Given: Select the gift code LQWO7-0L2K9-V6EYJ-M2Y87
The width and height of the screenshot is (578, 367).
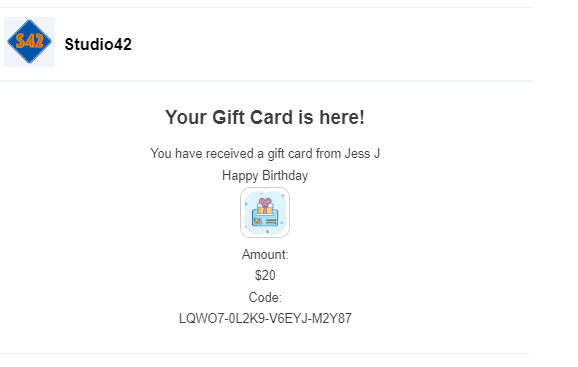Looking at the screenshot, I should click(265, 318).
